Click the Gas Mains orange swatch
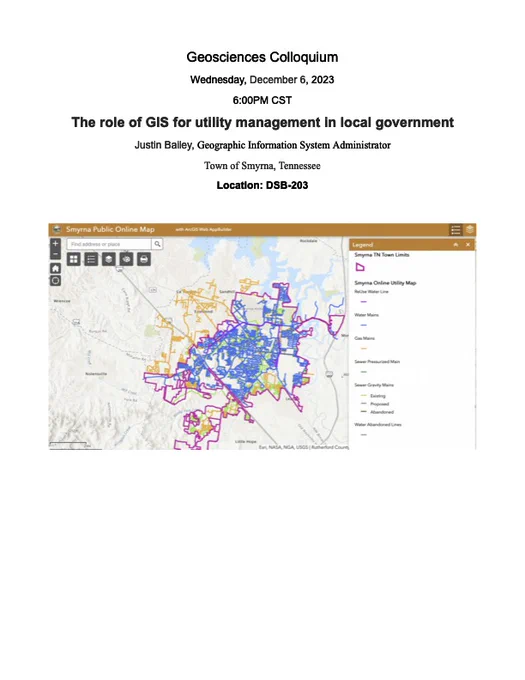This screenshot has width=525, height=680. (364, 348)
